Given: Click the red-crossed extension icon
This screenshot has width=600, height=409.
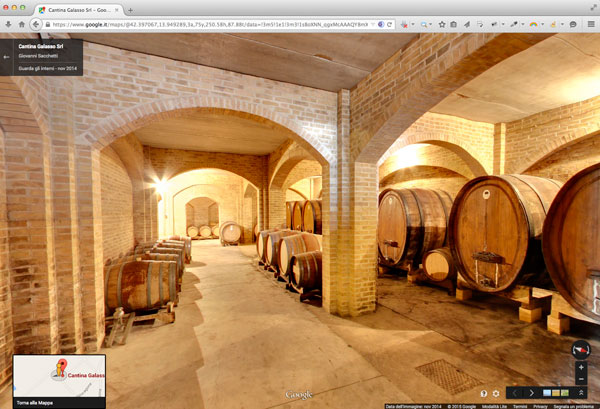Looking at the screenshot, I should click(404, 24).
